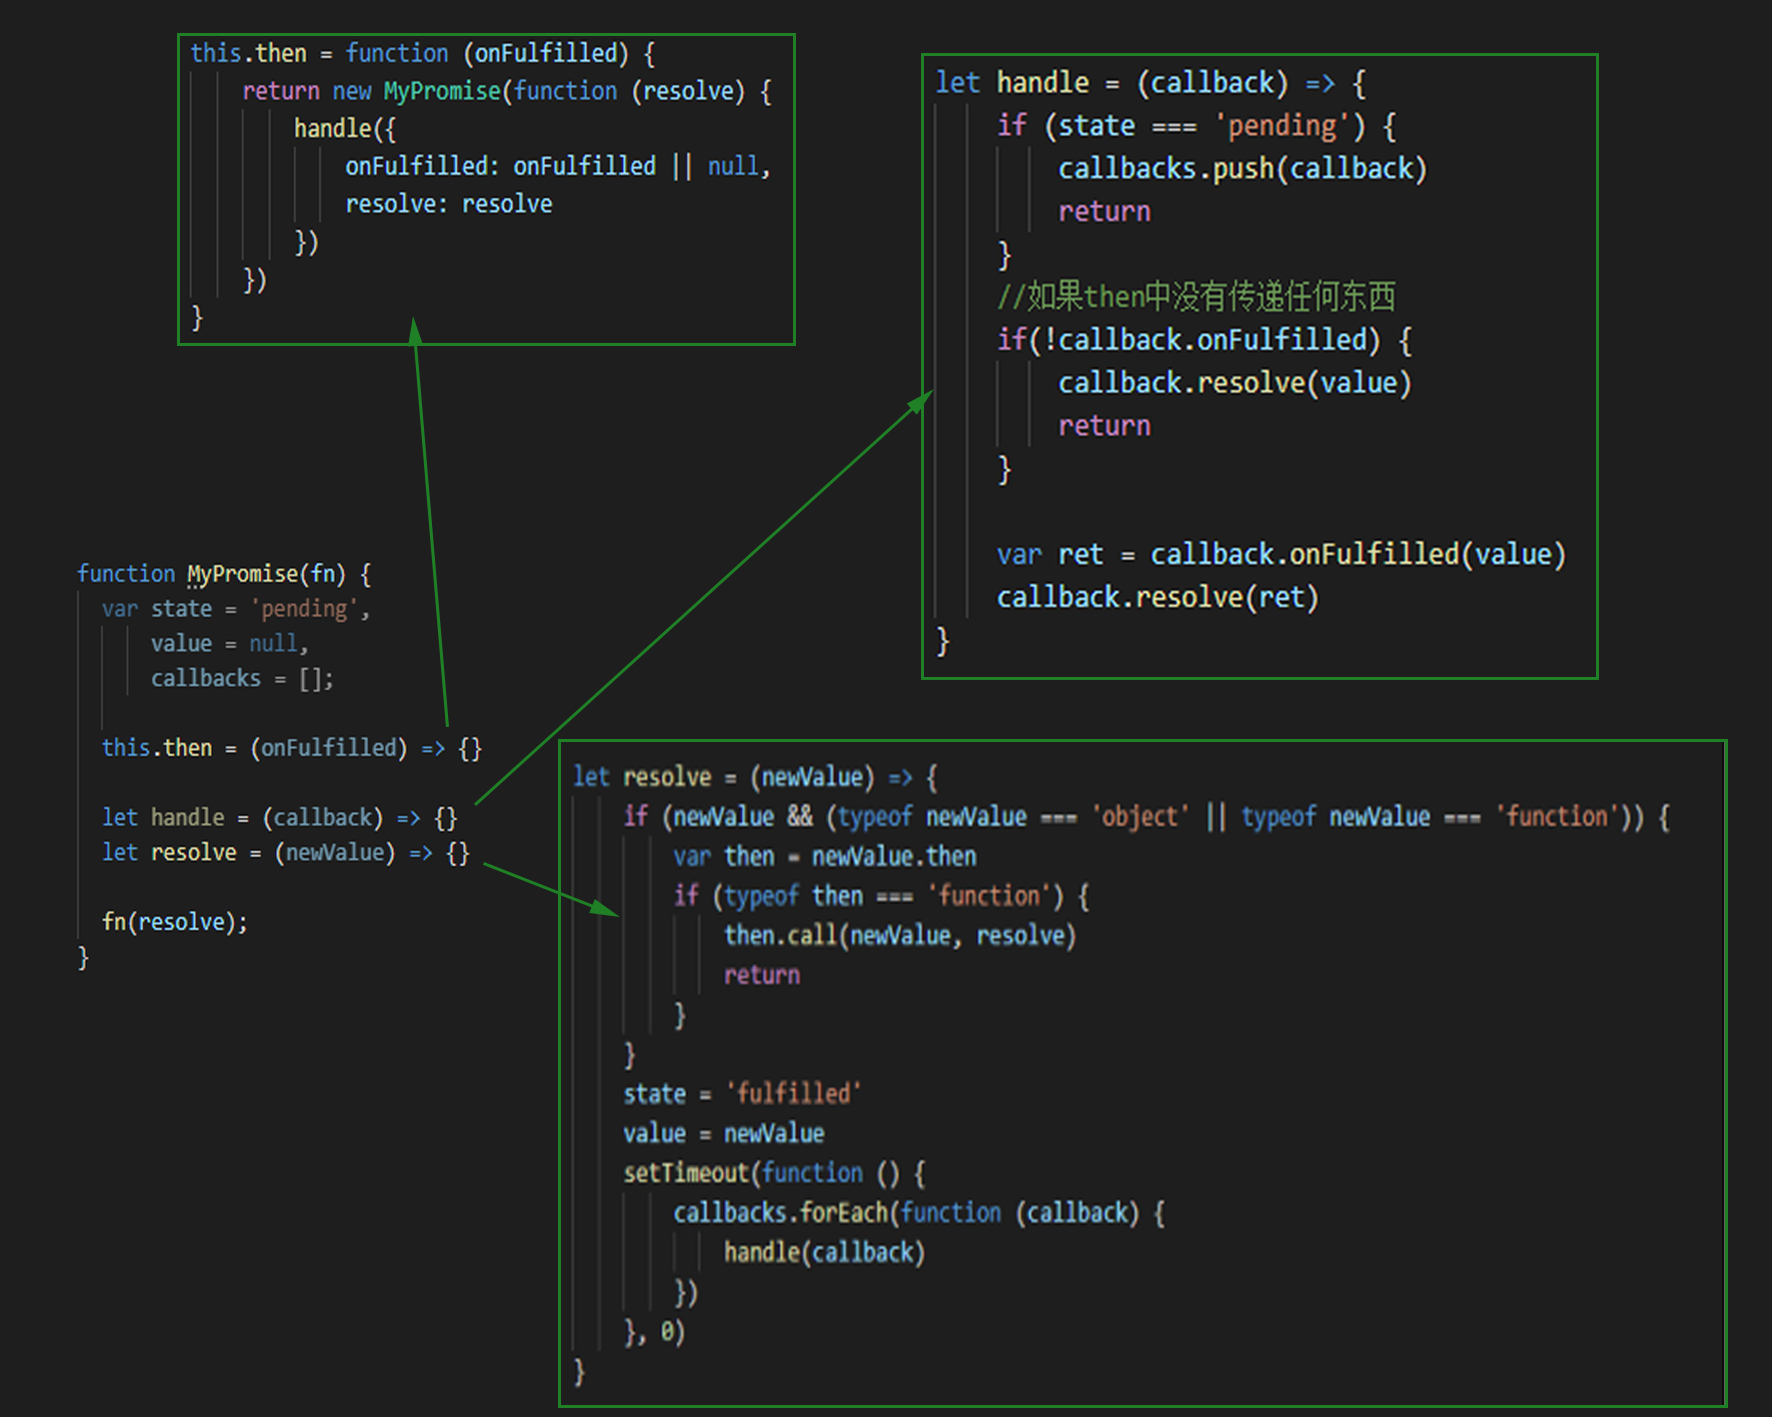Click the "value = newValue" assignment line

point(724,1134)
